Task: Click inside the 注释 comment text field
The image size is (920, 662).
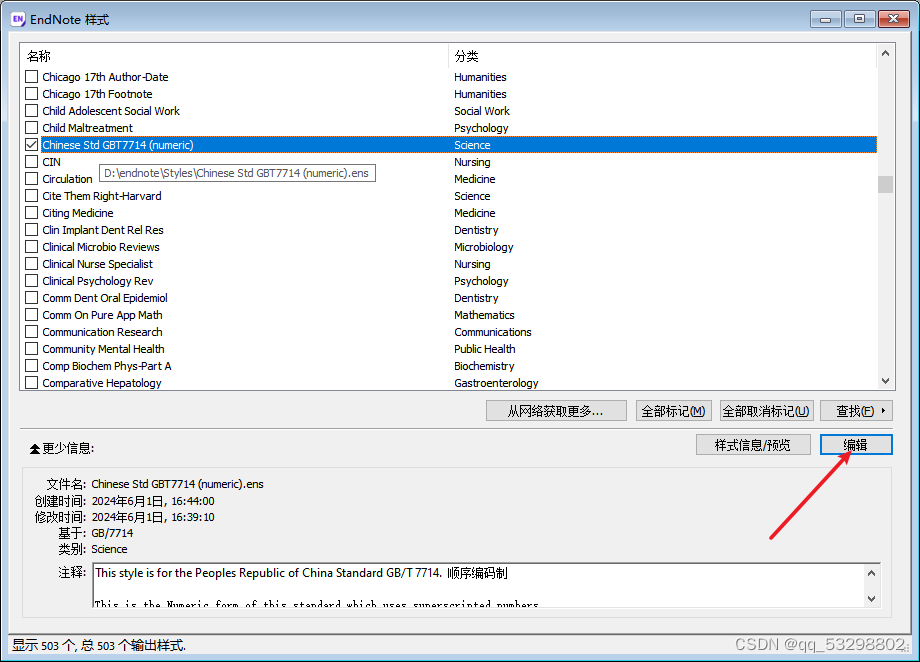Action: coord(479,585)
